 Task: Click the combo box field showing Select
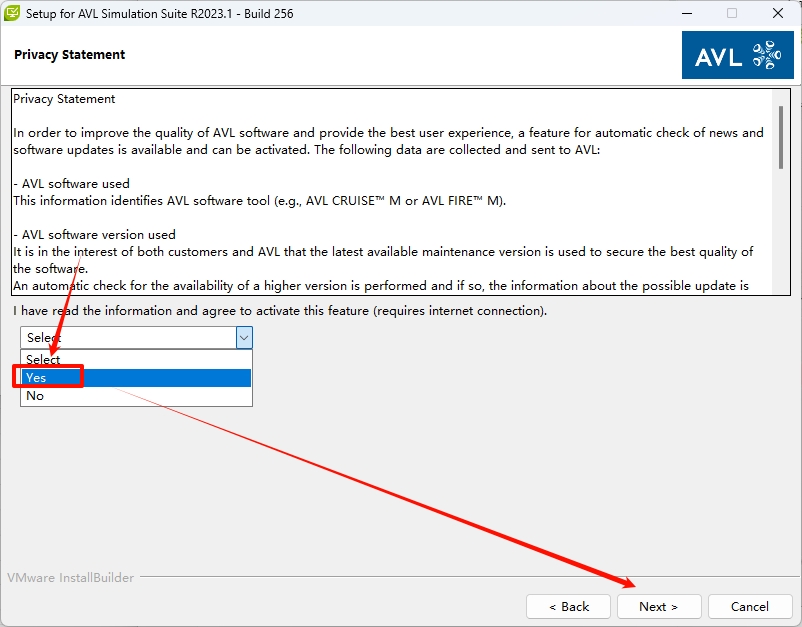point(127,338)
